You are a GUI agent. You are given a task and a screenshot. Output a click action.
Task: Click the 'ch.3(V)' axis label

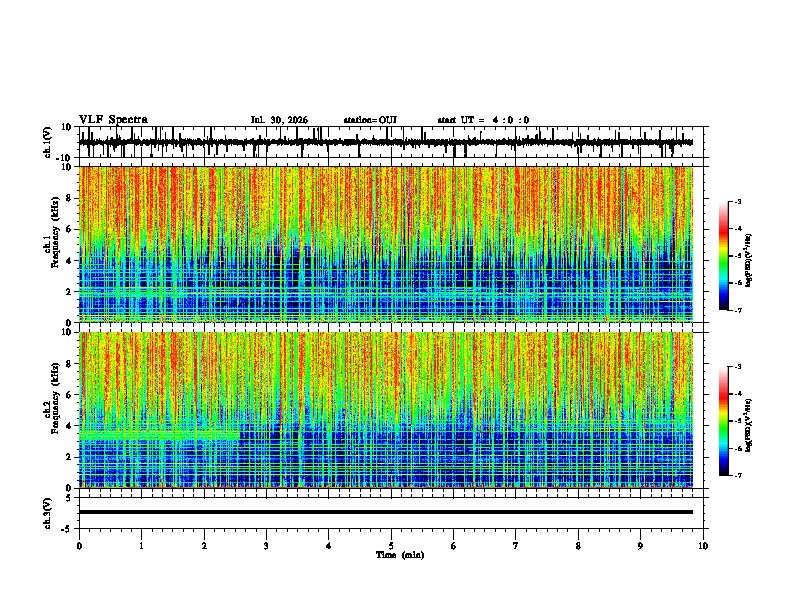coord(48,514)
